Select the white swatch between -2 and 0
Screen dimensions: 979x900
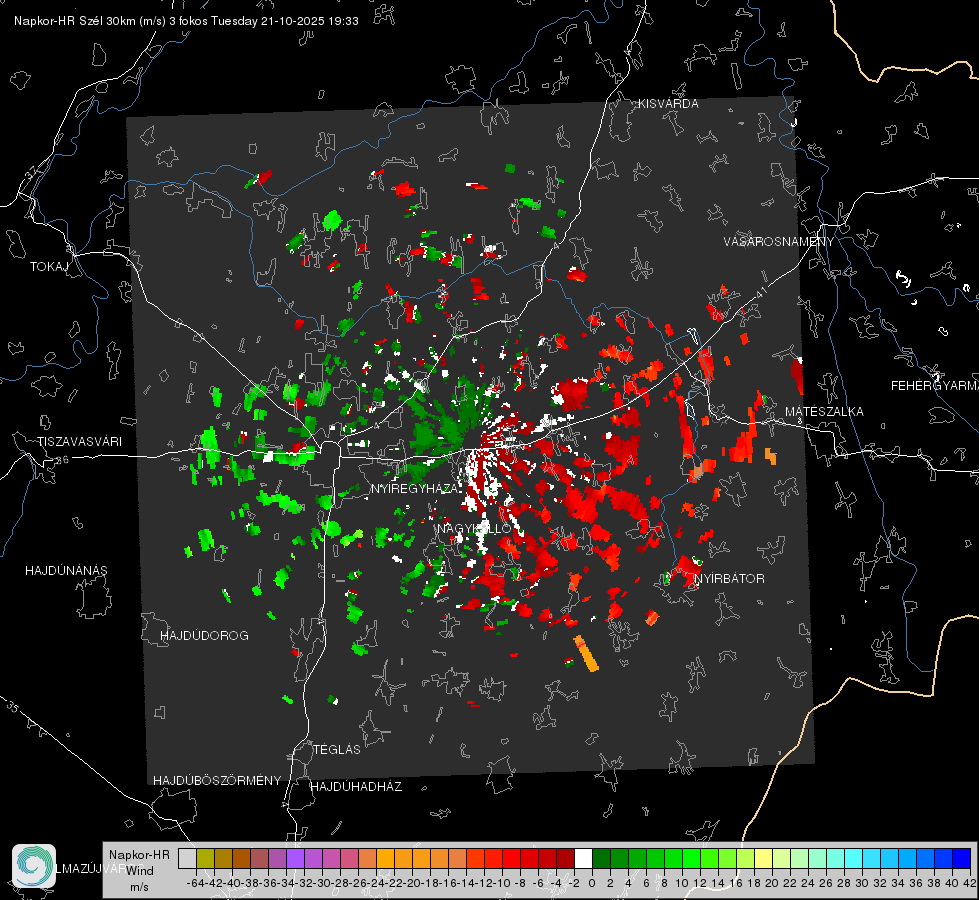pyautogui.click(x=583, y=858)
